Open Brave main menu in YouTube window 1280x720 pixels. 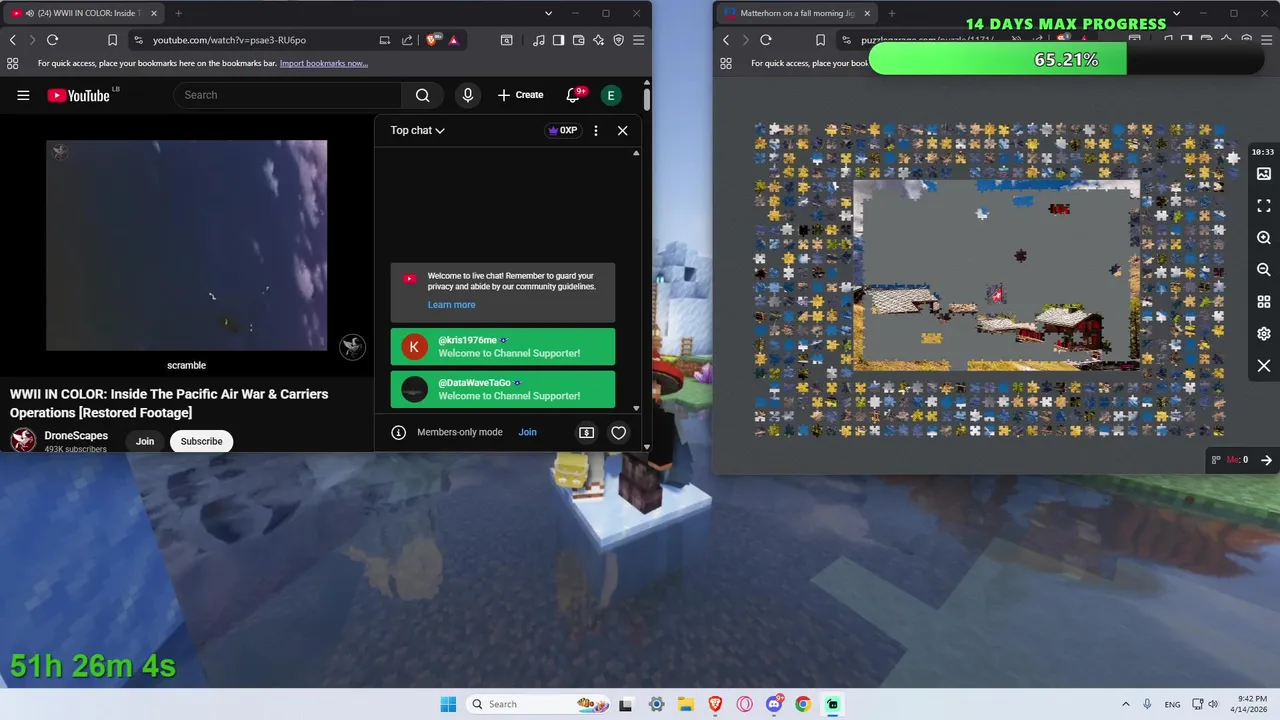point(638,40)
